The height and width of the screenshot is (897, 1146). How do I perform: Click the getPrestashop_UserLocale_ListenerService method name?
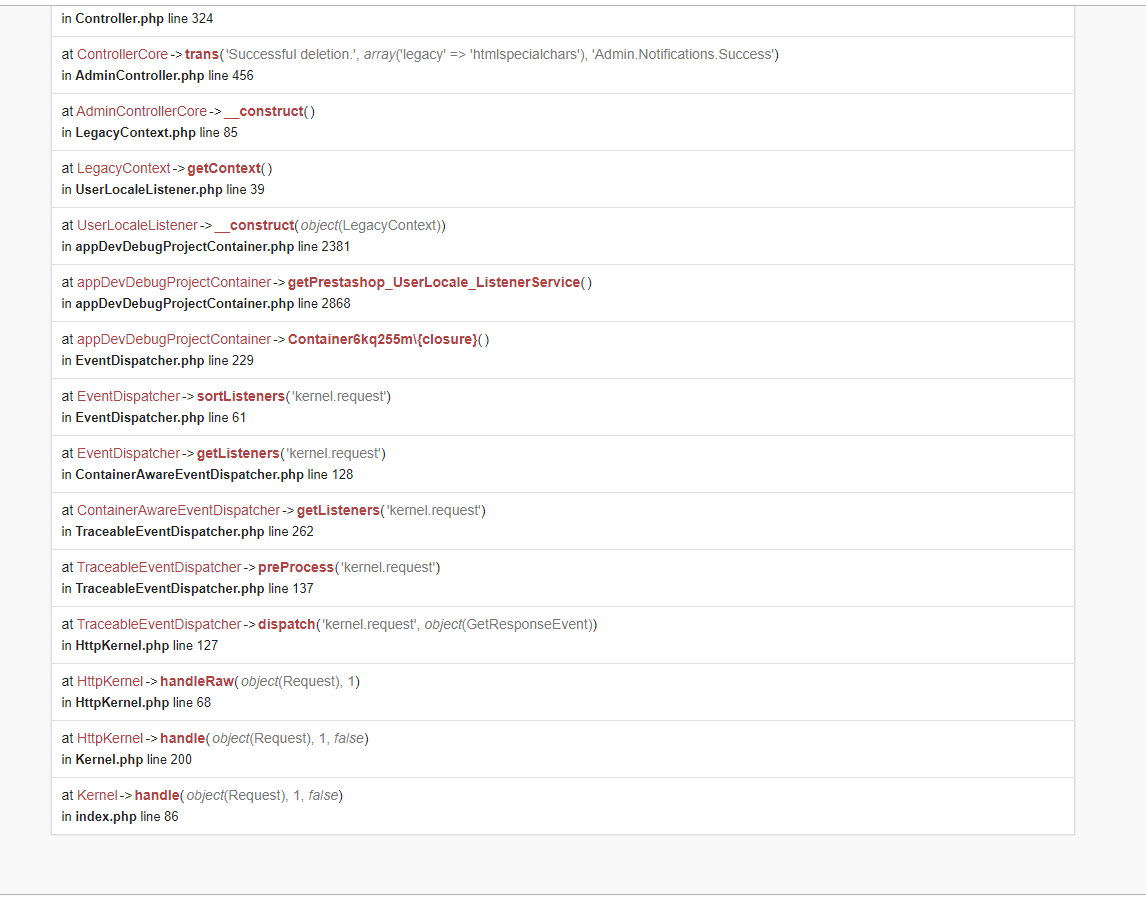click(x=434, y=282)
